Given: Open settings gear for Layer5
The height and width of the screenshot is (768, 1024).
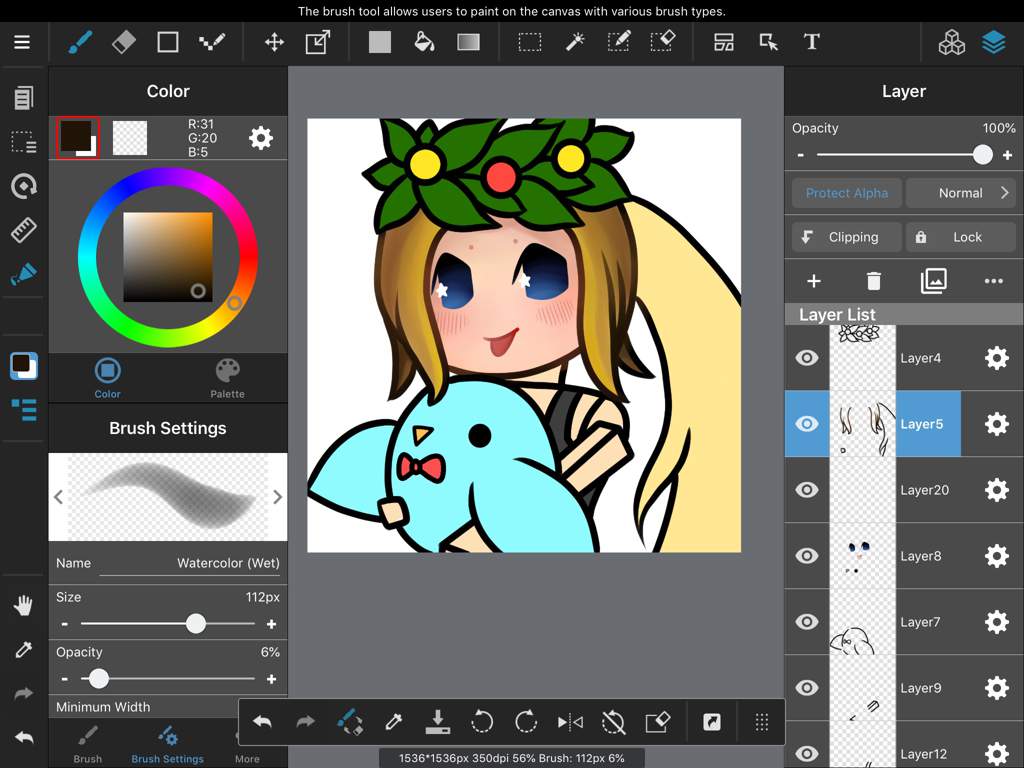Looking at the screenshot, I should coord(996,424).
